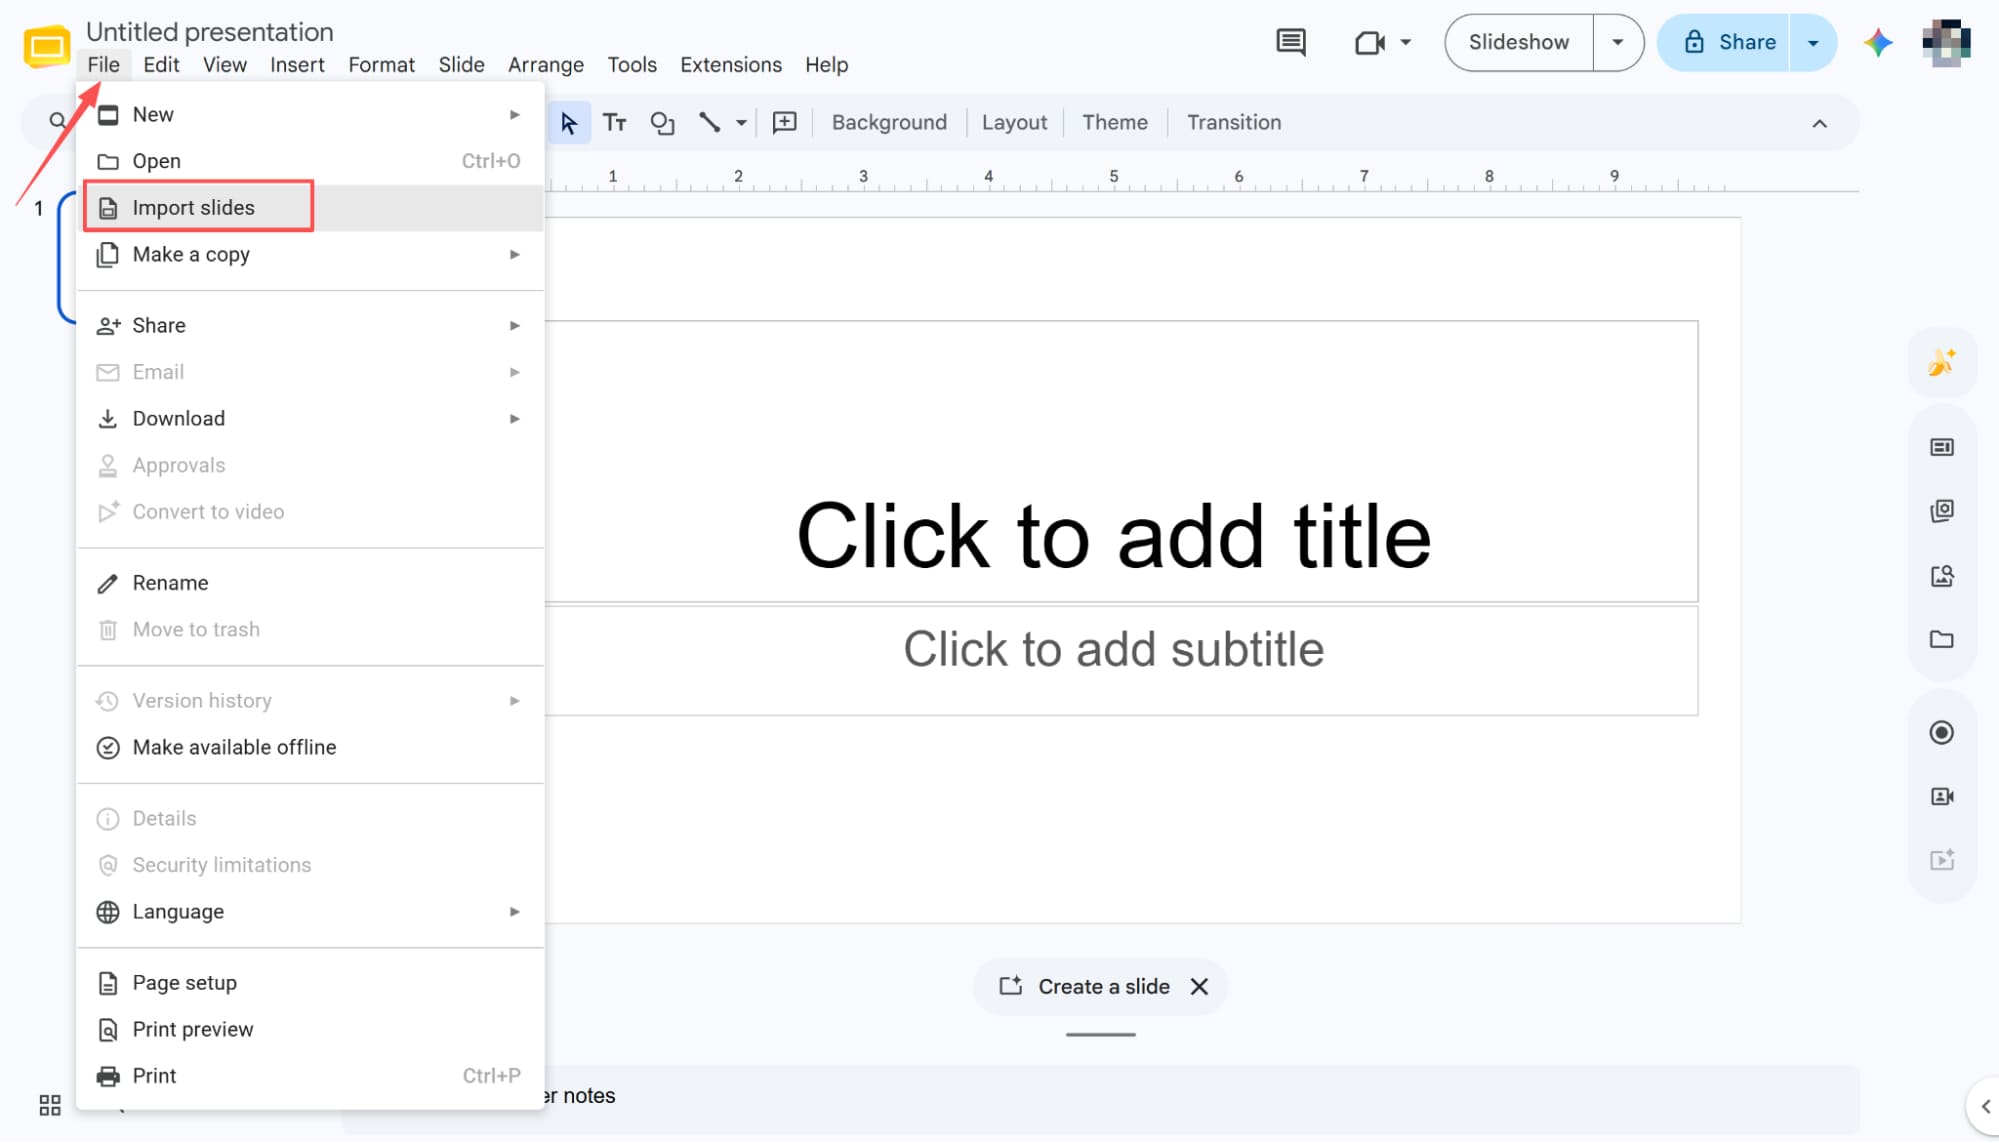
Task: Open the Gemini sparkle icon
Action: coord(1878,42)
